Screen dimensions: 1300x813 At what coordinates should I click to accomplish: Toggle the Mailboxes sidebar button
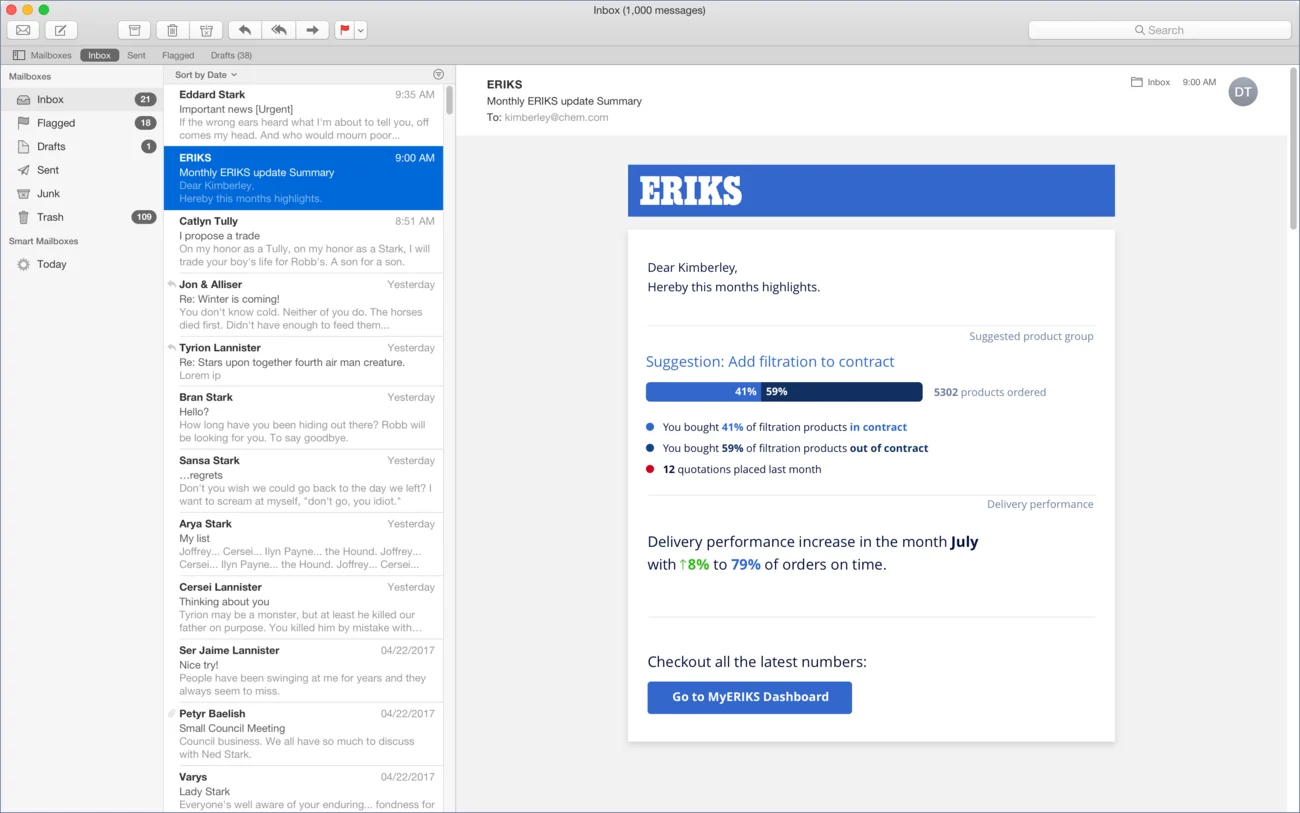(x=42, y=55)
